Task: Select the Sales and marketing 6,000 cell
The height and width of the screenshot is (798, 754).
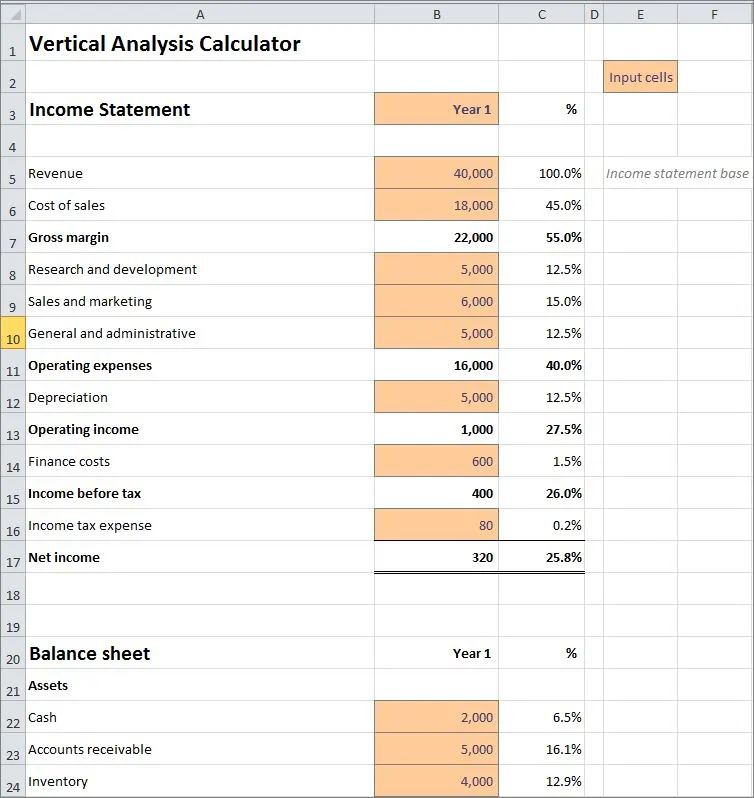Action: point(436,301)
